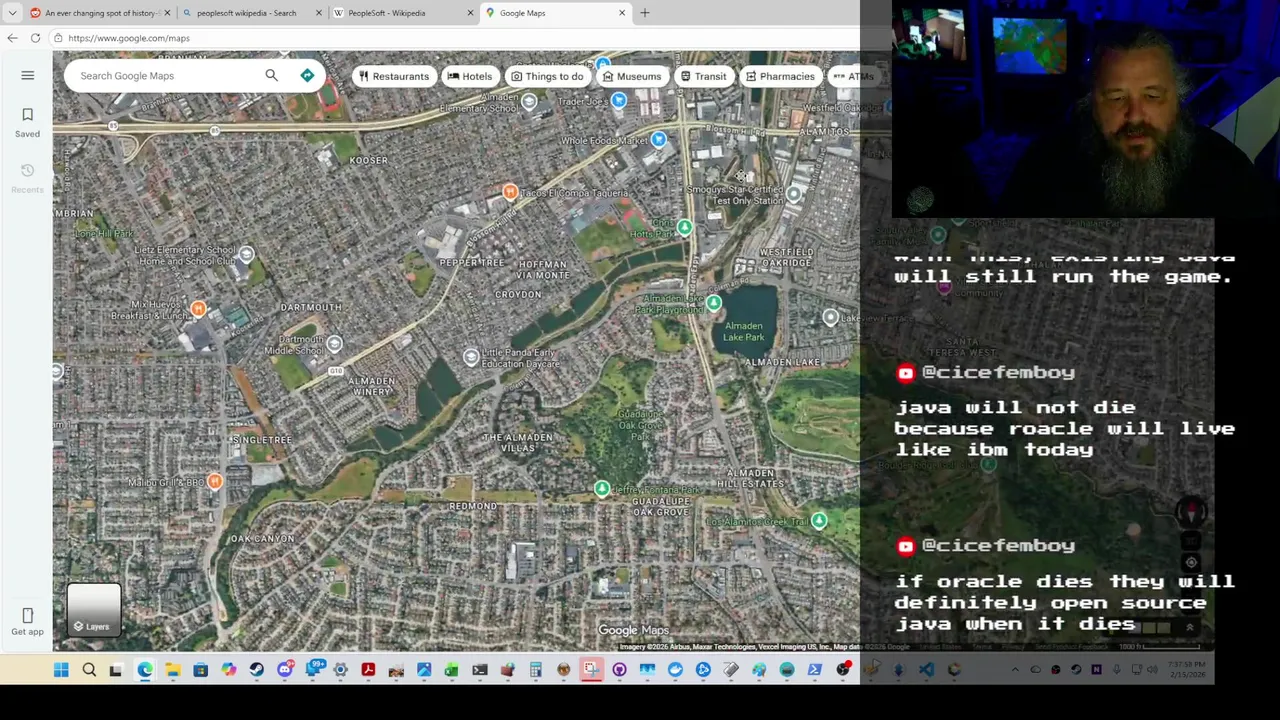1280x720 pixels.
Task: Open the Google Maps hamburger menu
Action: pos(28,76)
